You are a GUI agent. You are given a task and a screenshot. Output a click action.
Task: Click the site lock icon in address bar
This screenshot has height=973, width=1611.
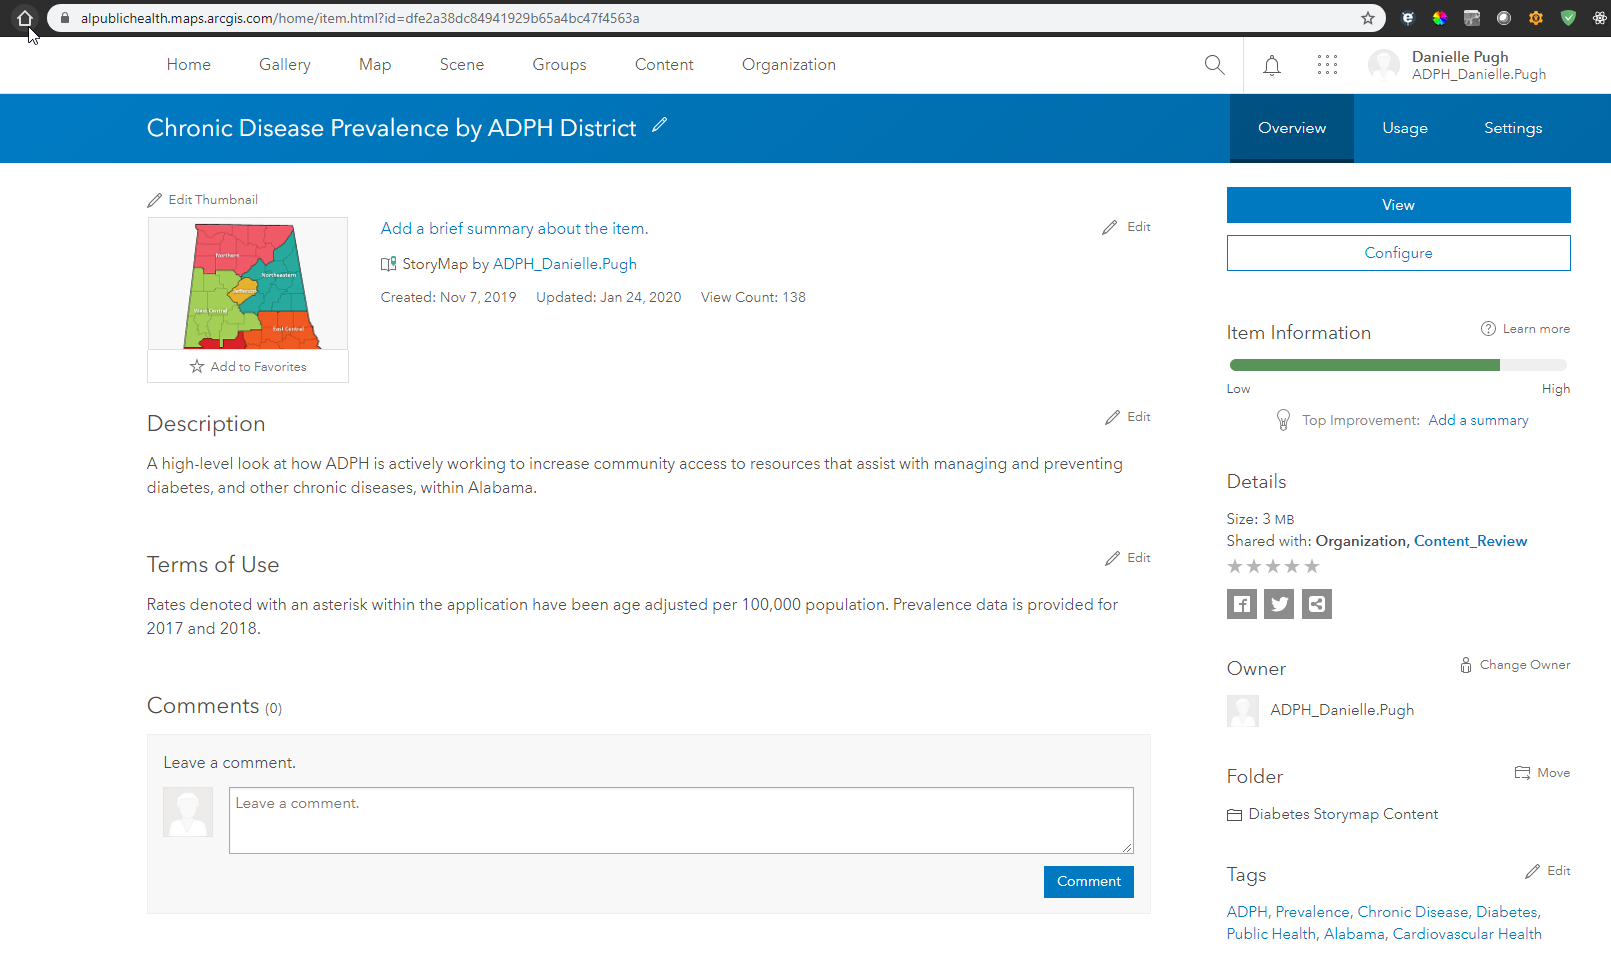coord(65,18)
